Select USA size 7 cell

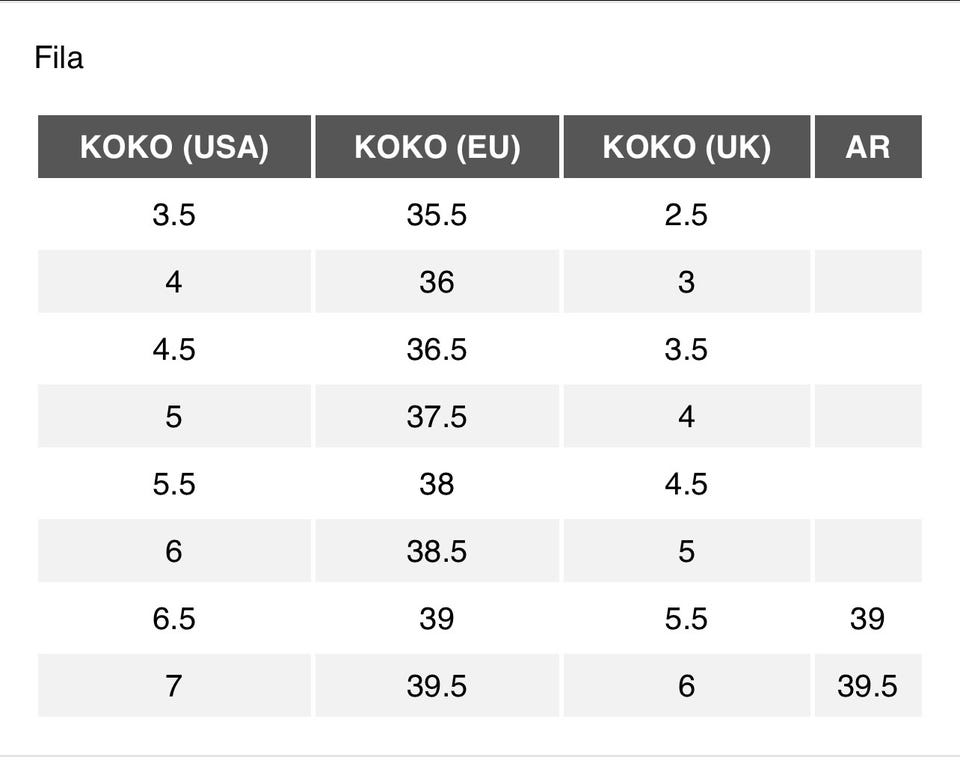coord(174,686)
